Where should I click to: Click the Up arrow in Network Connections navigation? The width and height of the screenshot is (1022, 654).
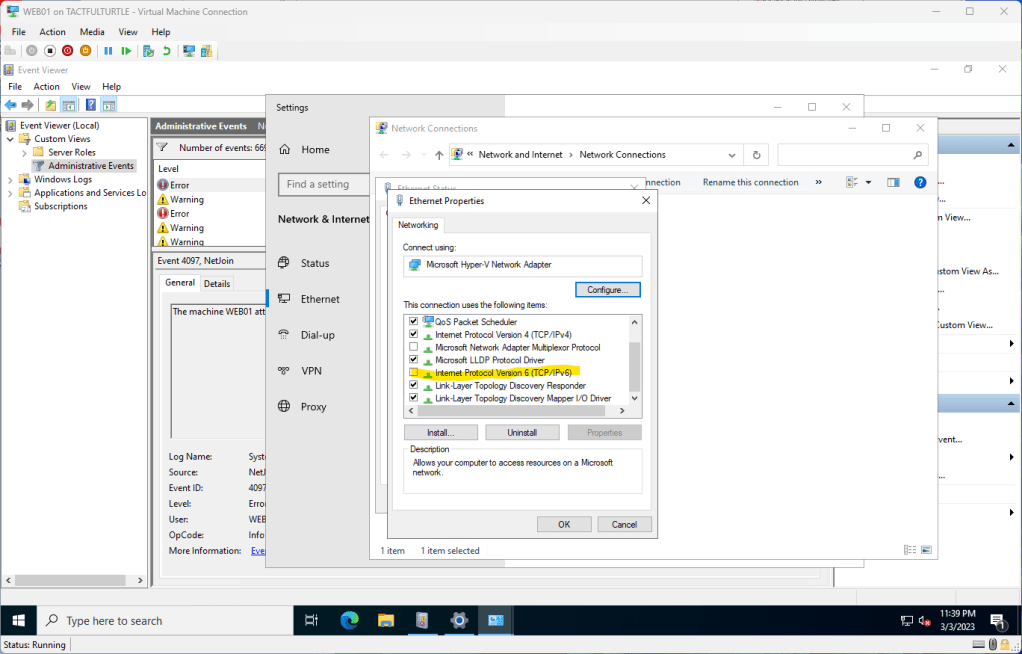click(x=439, y=155)
